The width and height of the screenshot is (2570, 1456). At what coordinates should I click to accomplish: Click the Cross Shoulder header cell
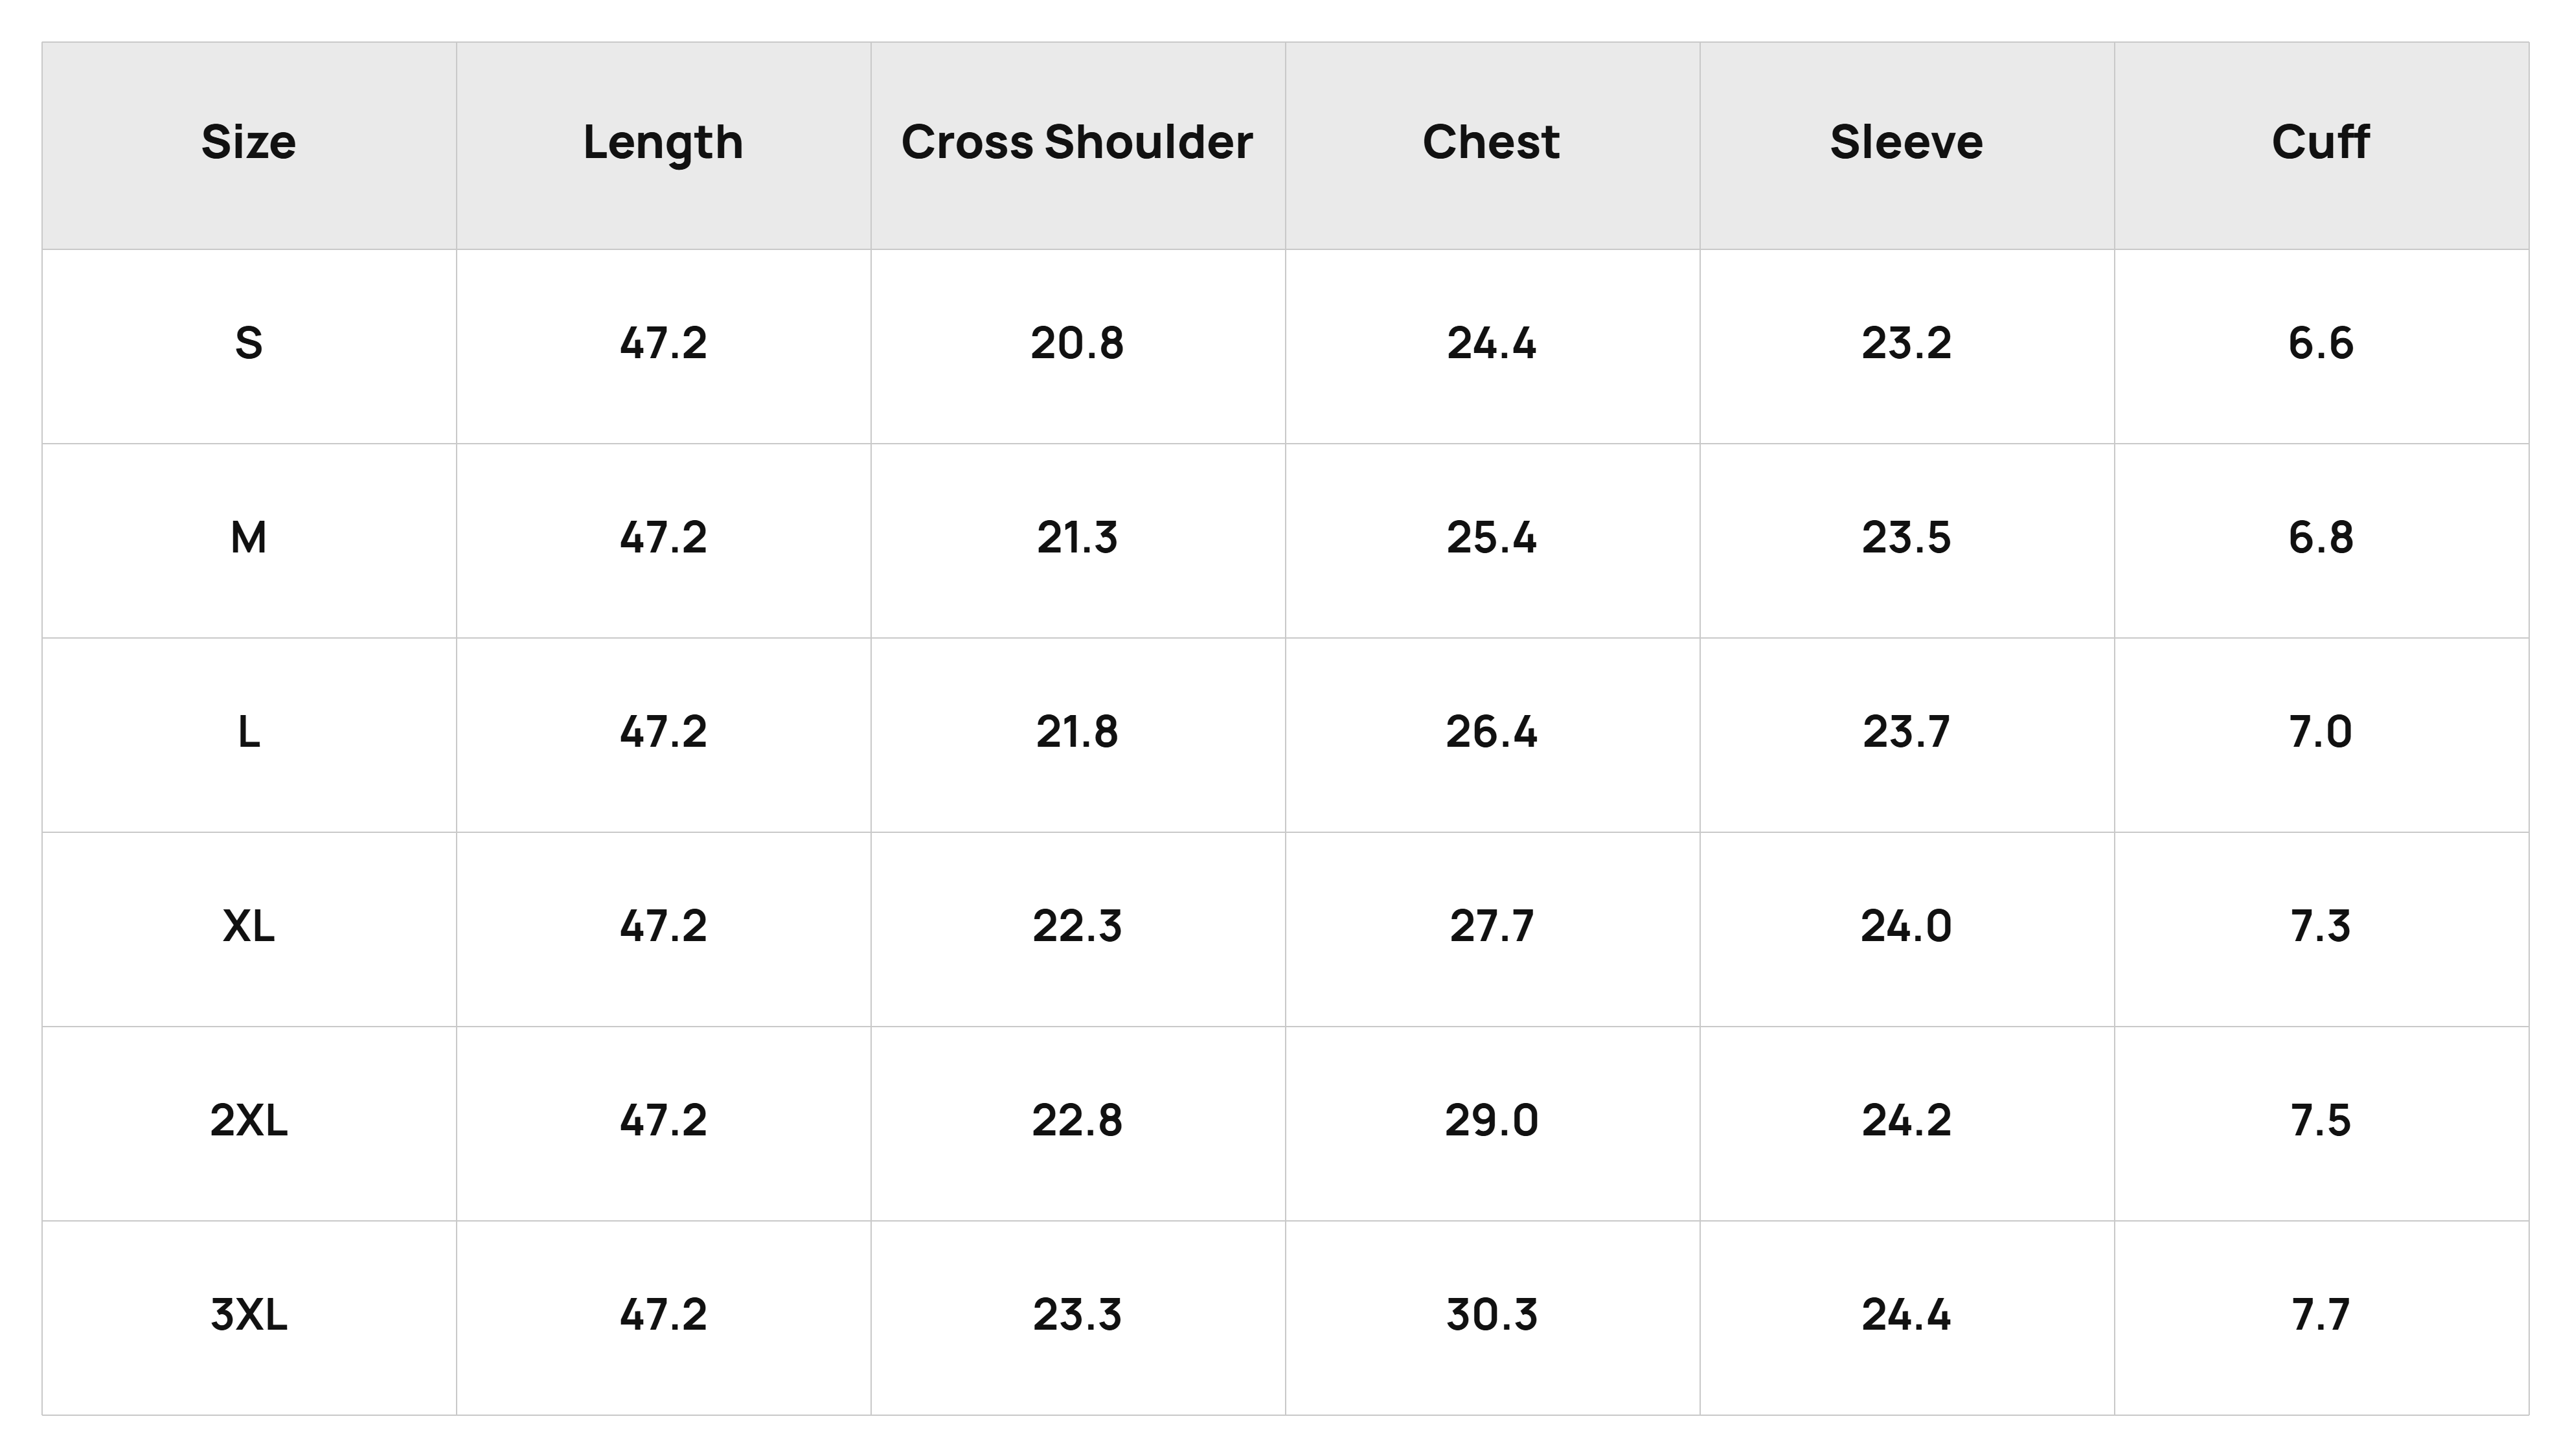1077,142
